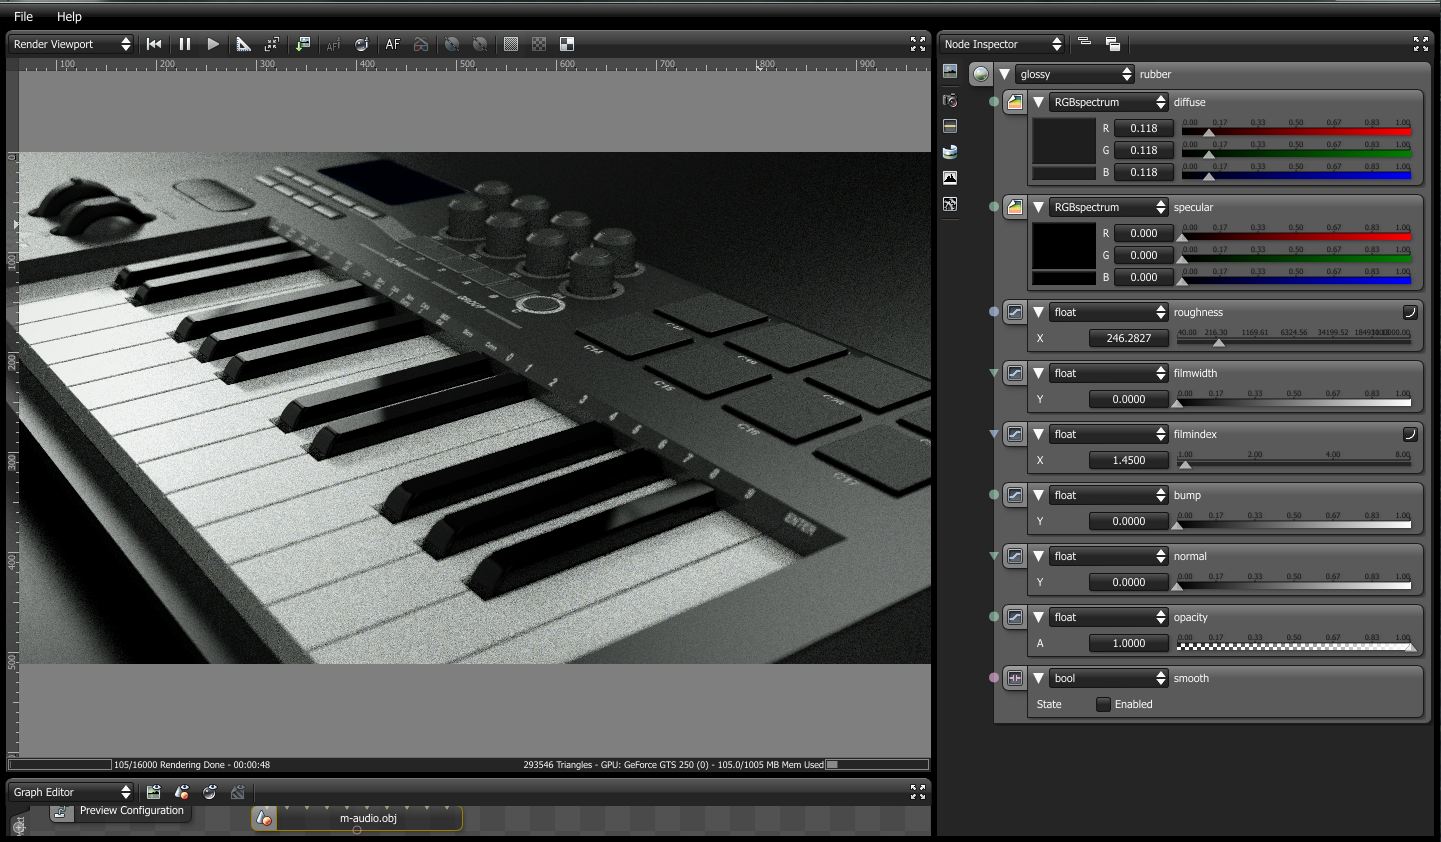This screenshot has width=1441, height=842.
Task: Open the specular RGBspectrum type dropdown
Action: tap(1108, 207)
